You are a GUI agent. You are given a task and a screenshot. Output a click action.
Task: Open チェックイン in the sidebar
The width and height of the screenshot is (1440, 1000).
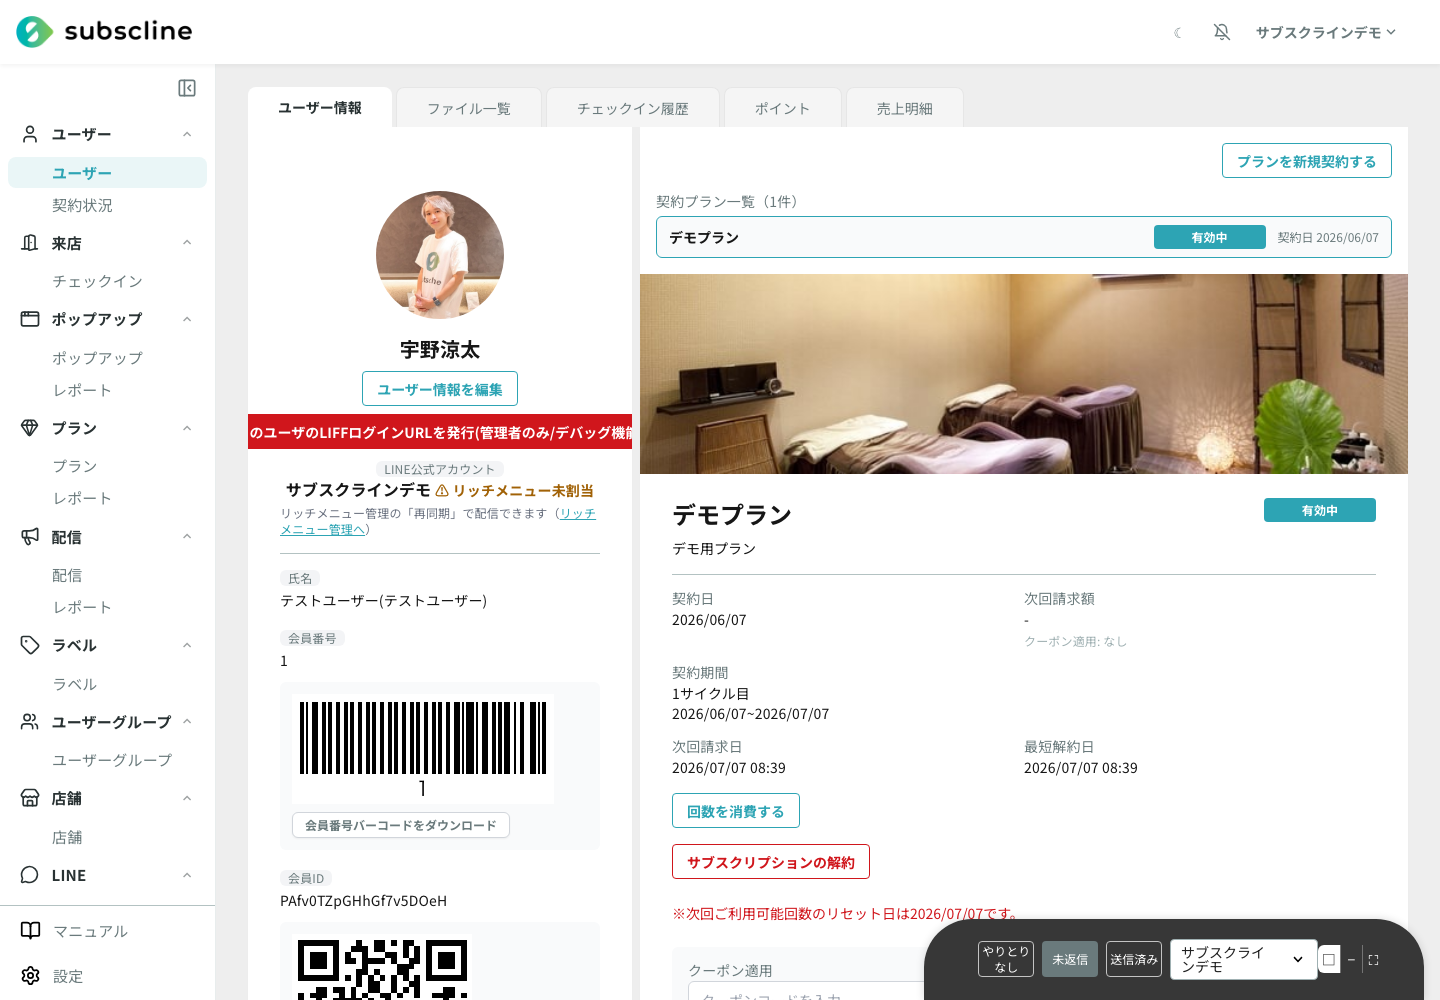(x=97, y=281)
